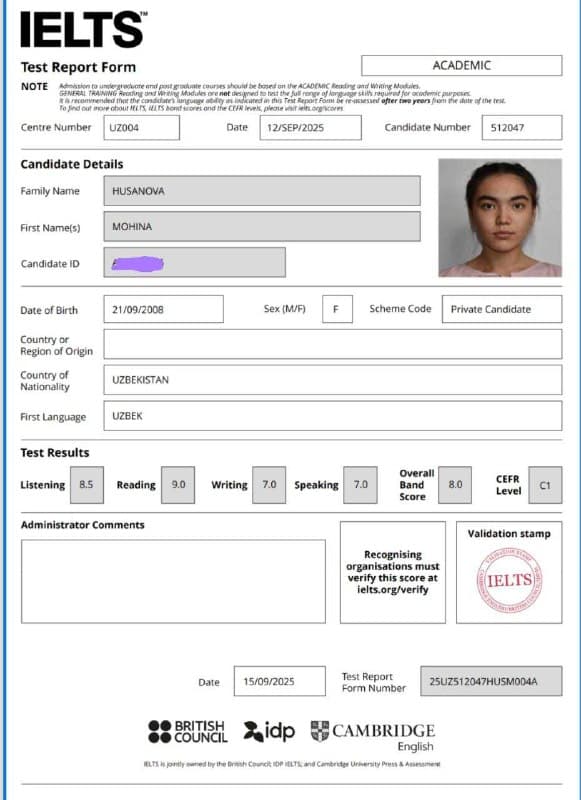The image size is (581, 800).
Task: Click the Test Report Form Number label
Action: tap(374, 682)
